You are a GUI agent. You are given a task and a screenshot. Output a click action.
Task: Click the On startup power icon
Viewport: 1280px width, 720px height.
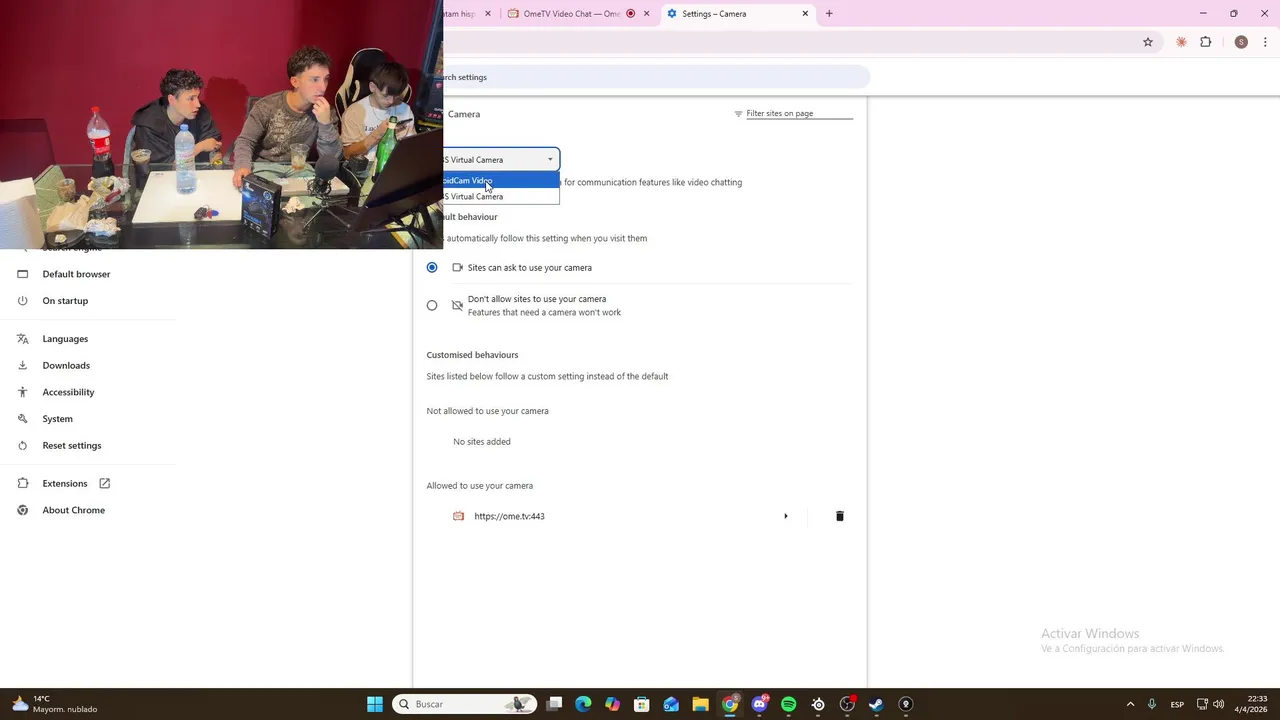tap(22, 301)
